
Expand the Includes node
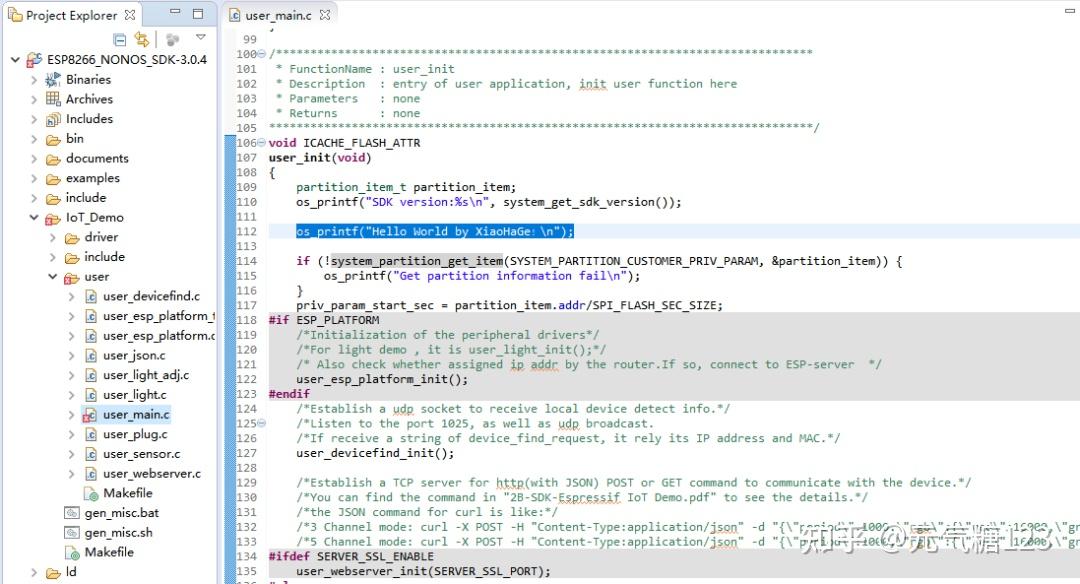click(34, 119)
